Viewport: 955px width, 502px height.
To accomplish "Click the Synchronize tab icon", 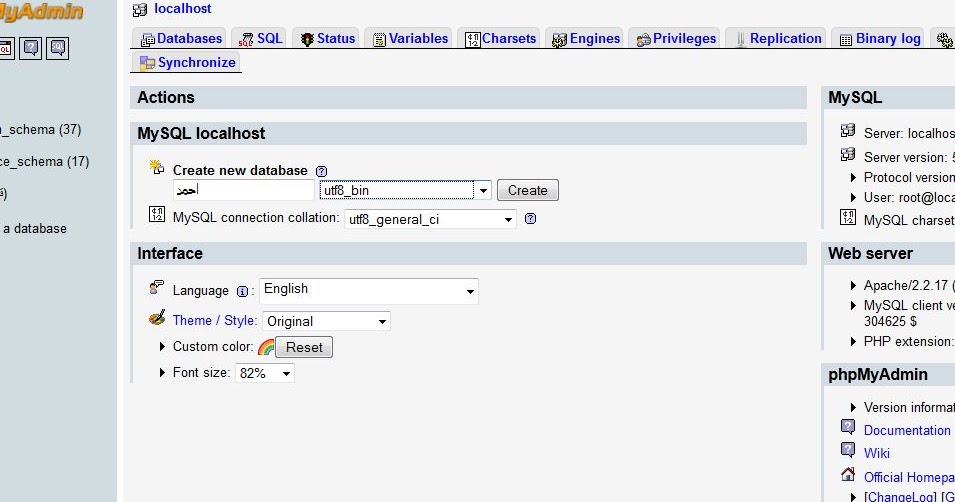I will click(147, 63).
